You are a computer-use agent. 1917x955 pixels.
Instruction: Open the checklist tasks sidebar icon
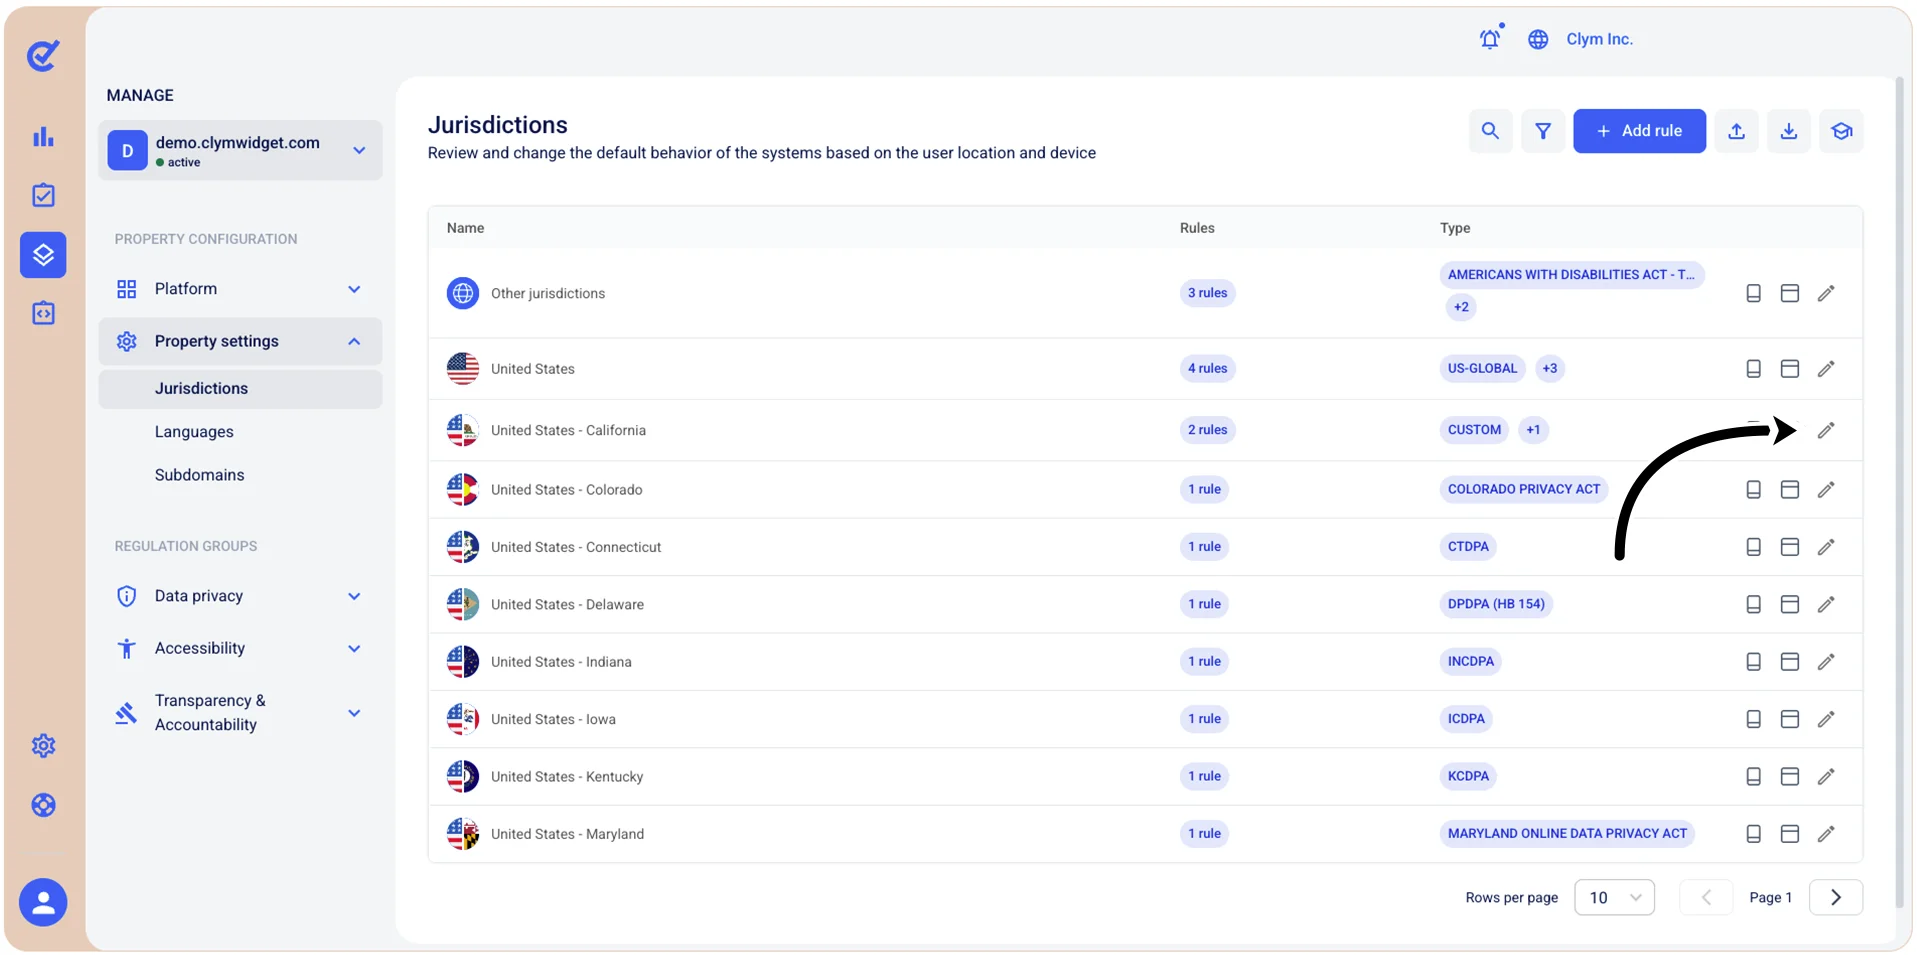43,195
